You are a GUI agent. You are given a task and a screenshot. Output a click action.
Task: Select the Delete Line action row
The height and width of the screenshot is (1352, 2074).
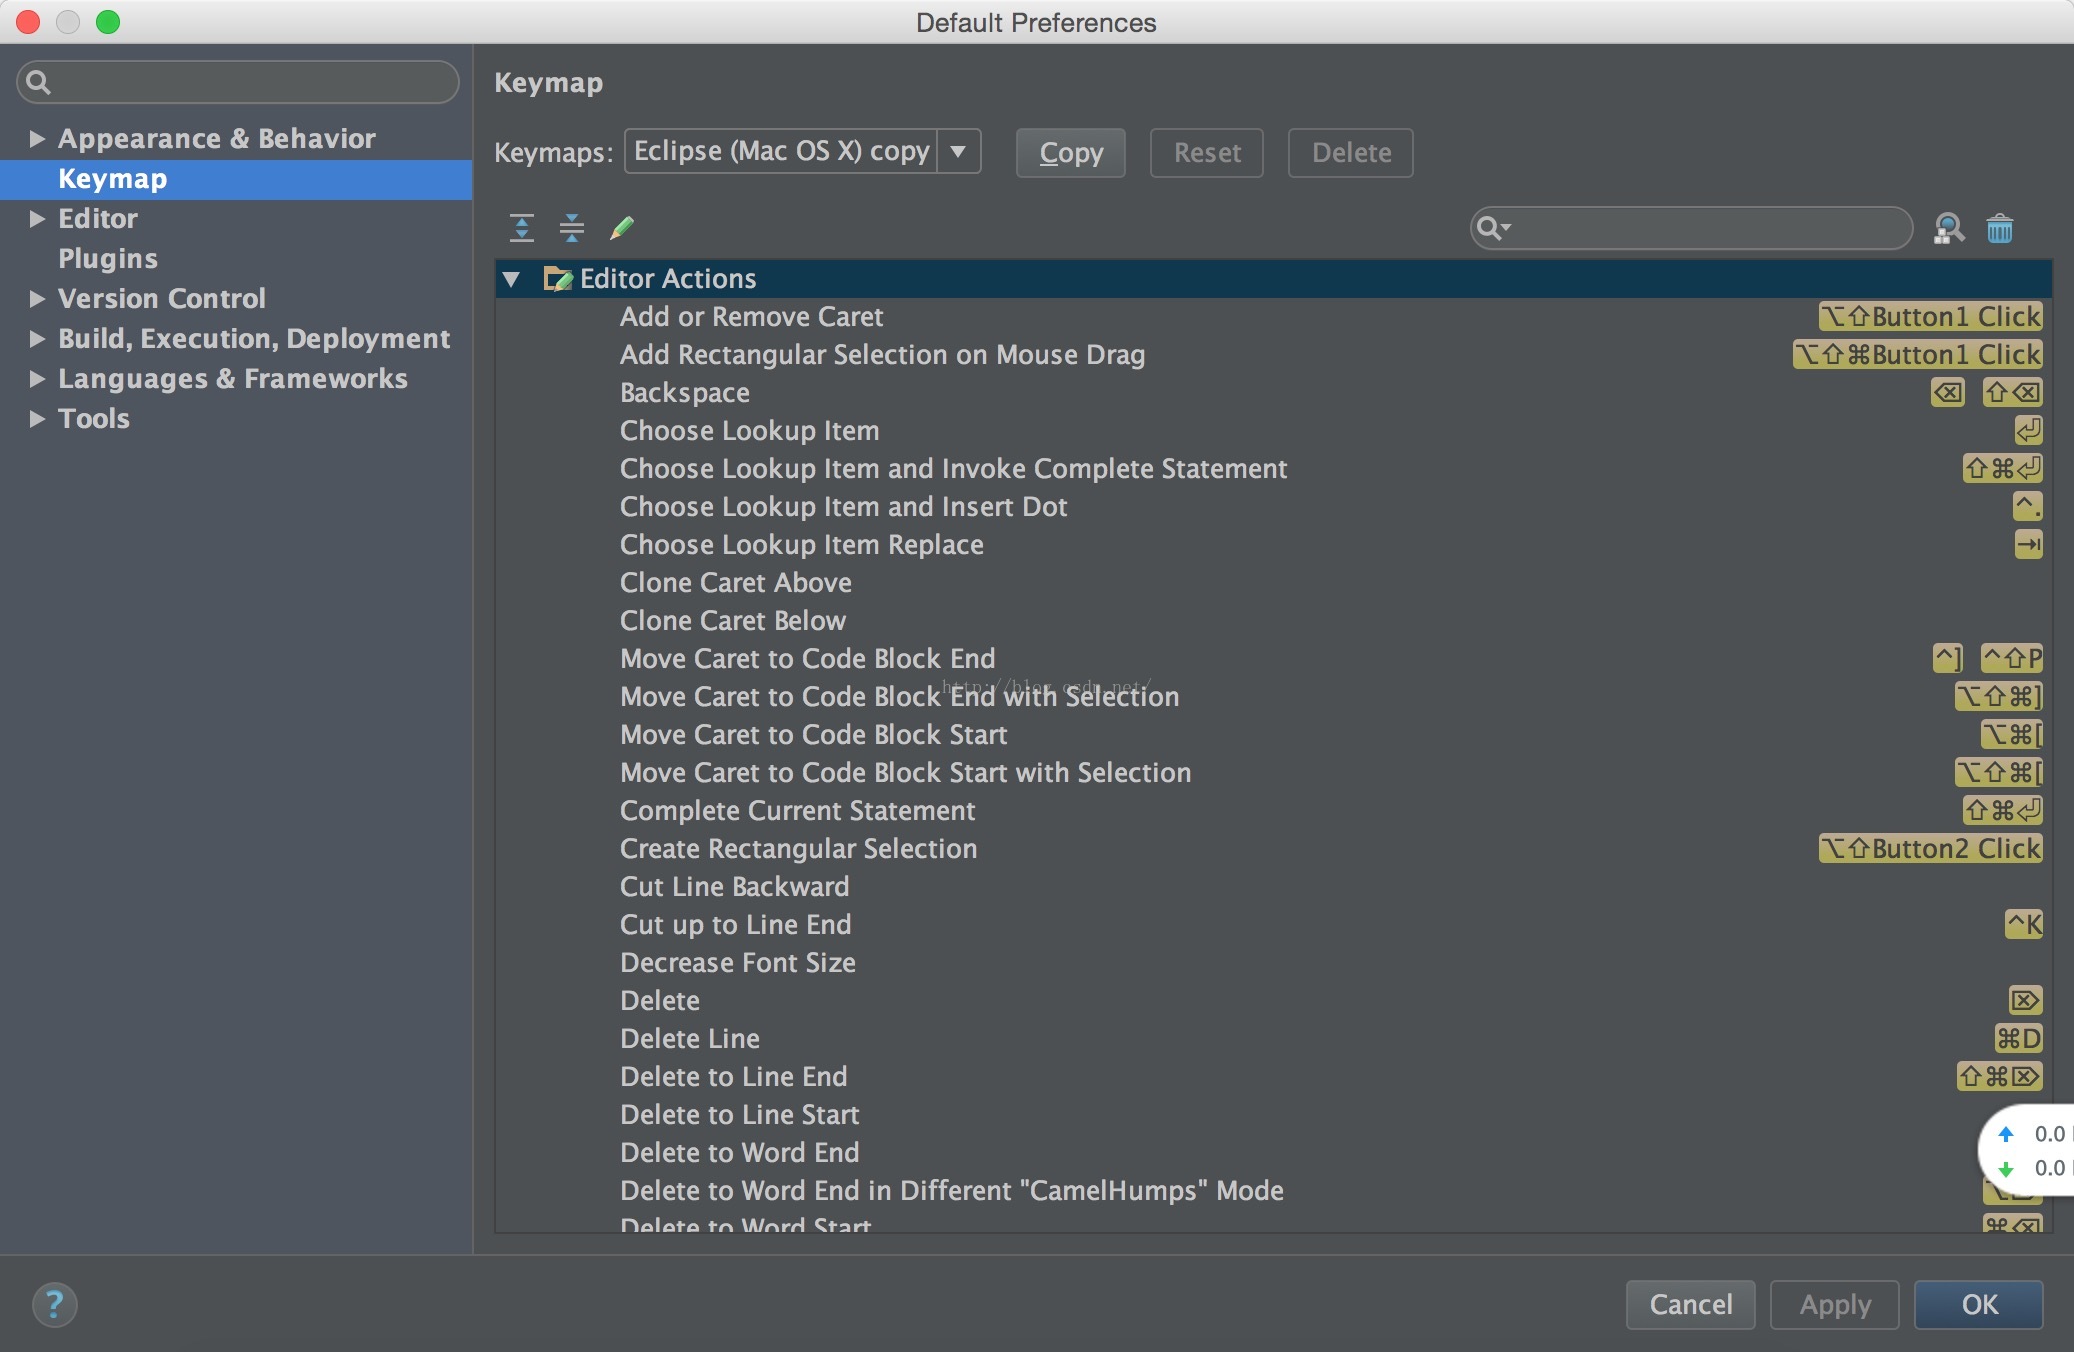pos(690,1038)
